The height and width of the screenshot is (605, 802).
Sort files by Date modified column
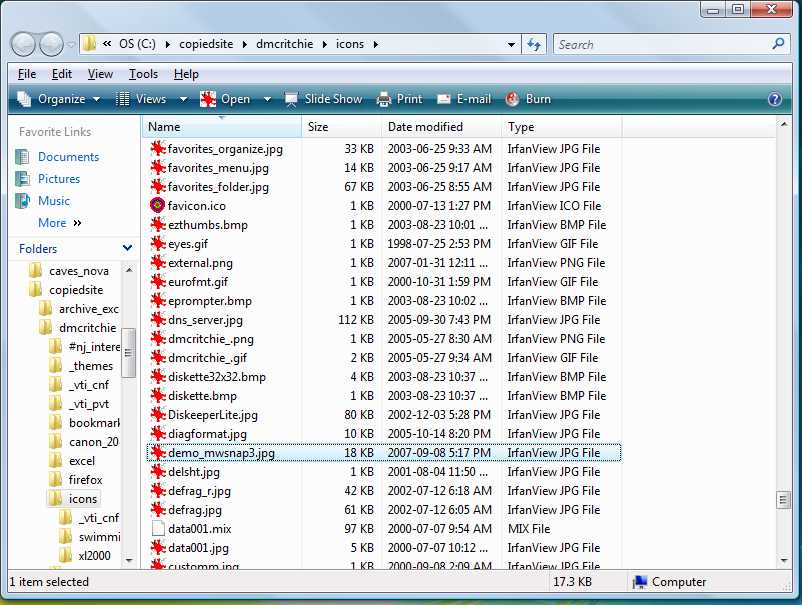(425, 127)
